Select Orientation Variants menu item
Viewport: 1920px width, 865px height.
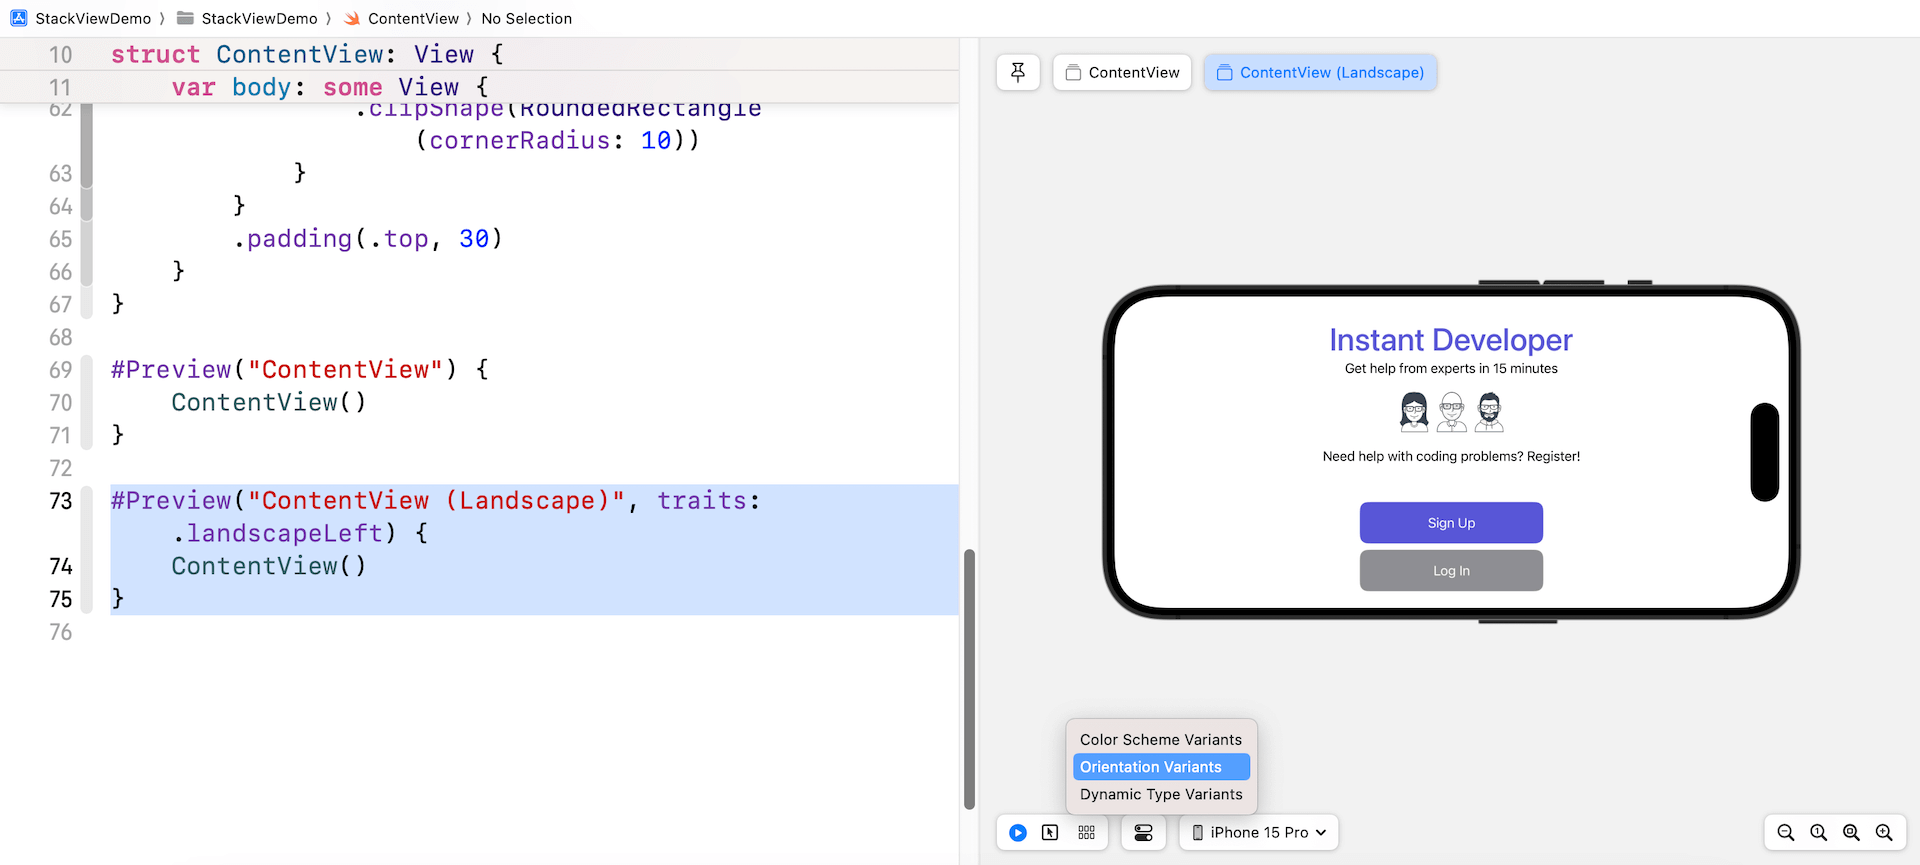pos(1160,767)
